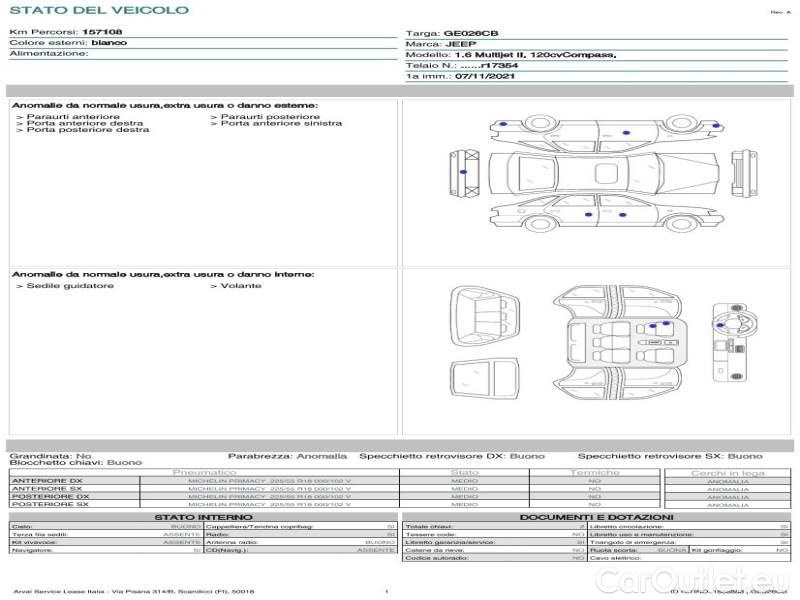The image size is (800, 600).
Task: Click the Cerchi in lega column header
Action: [727, 472]
